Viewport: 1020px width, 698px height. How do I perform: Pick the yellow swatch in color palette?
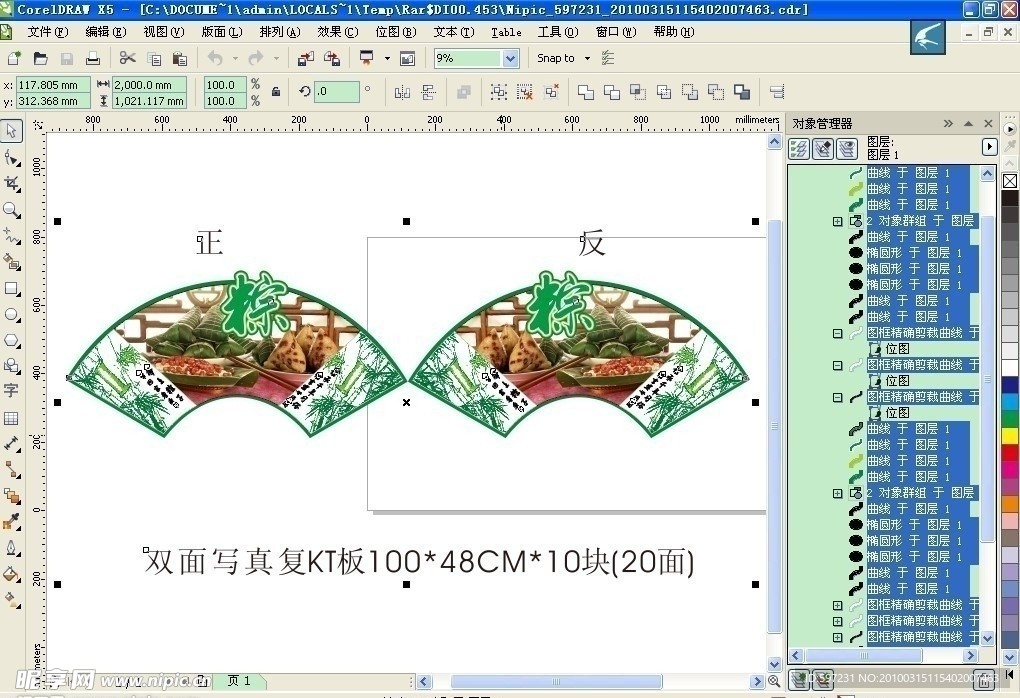click(x=1010, y=436)
